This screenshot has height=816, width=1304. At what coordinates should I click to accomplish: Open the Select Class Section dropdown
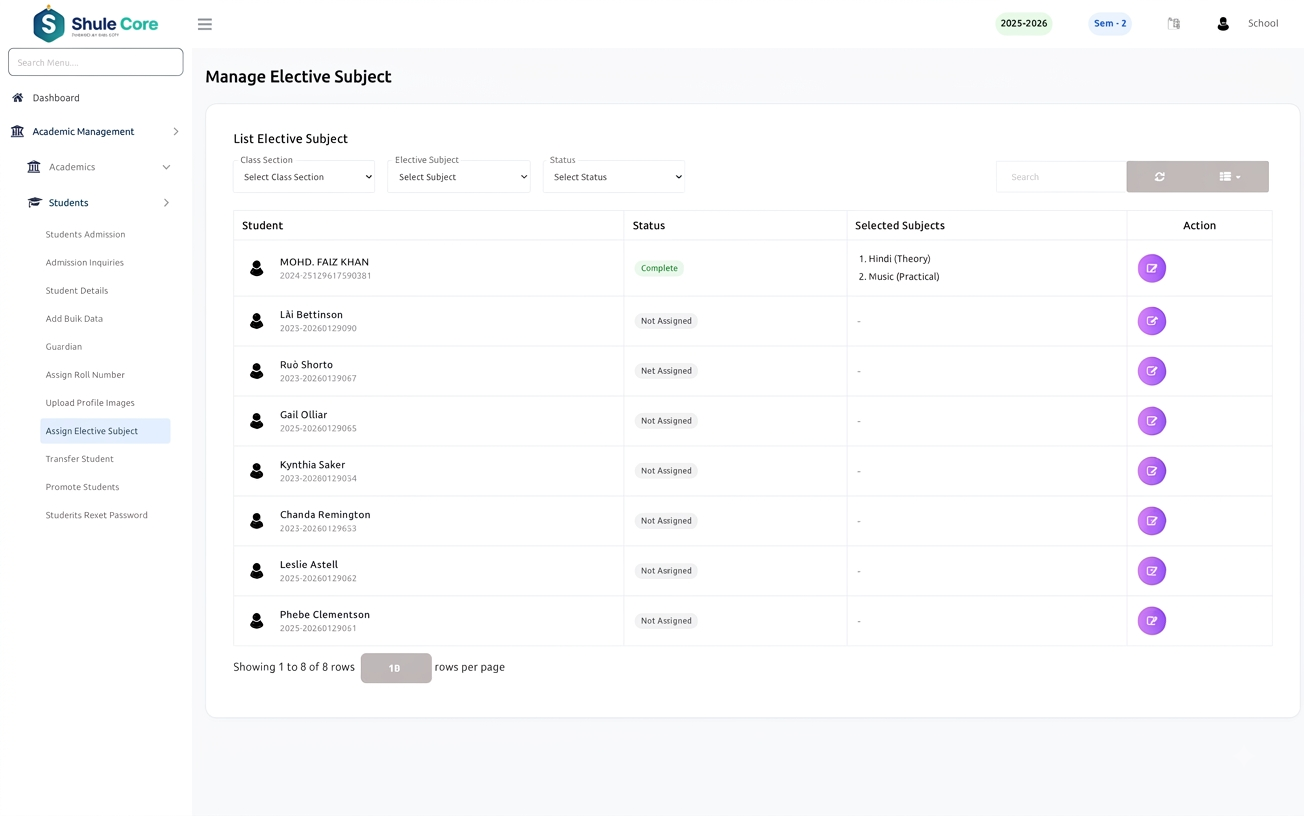click(x=304, y=177)
